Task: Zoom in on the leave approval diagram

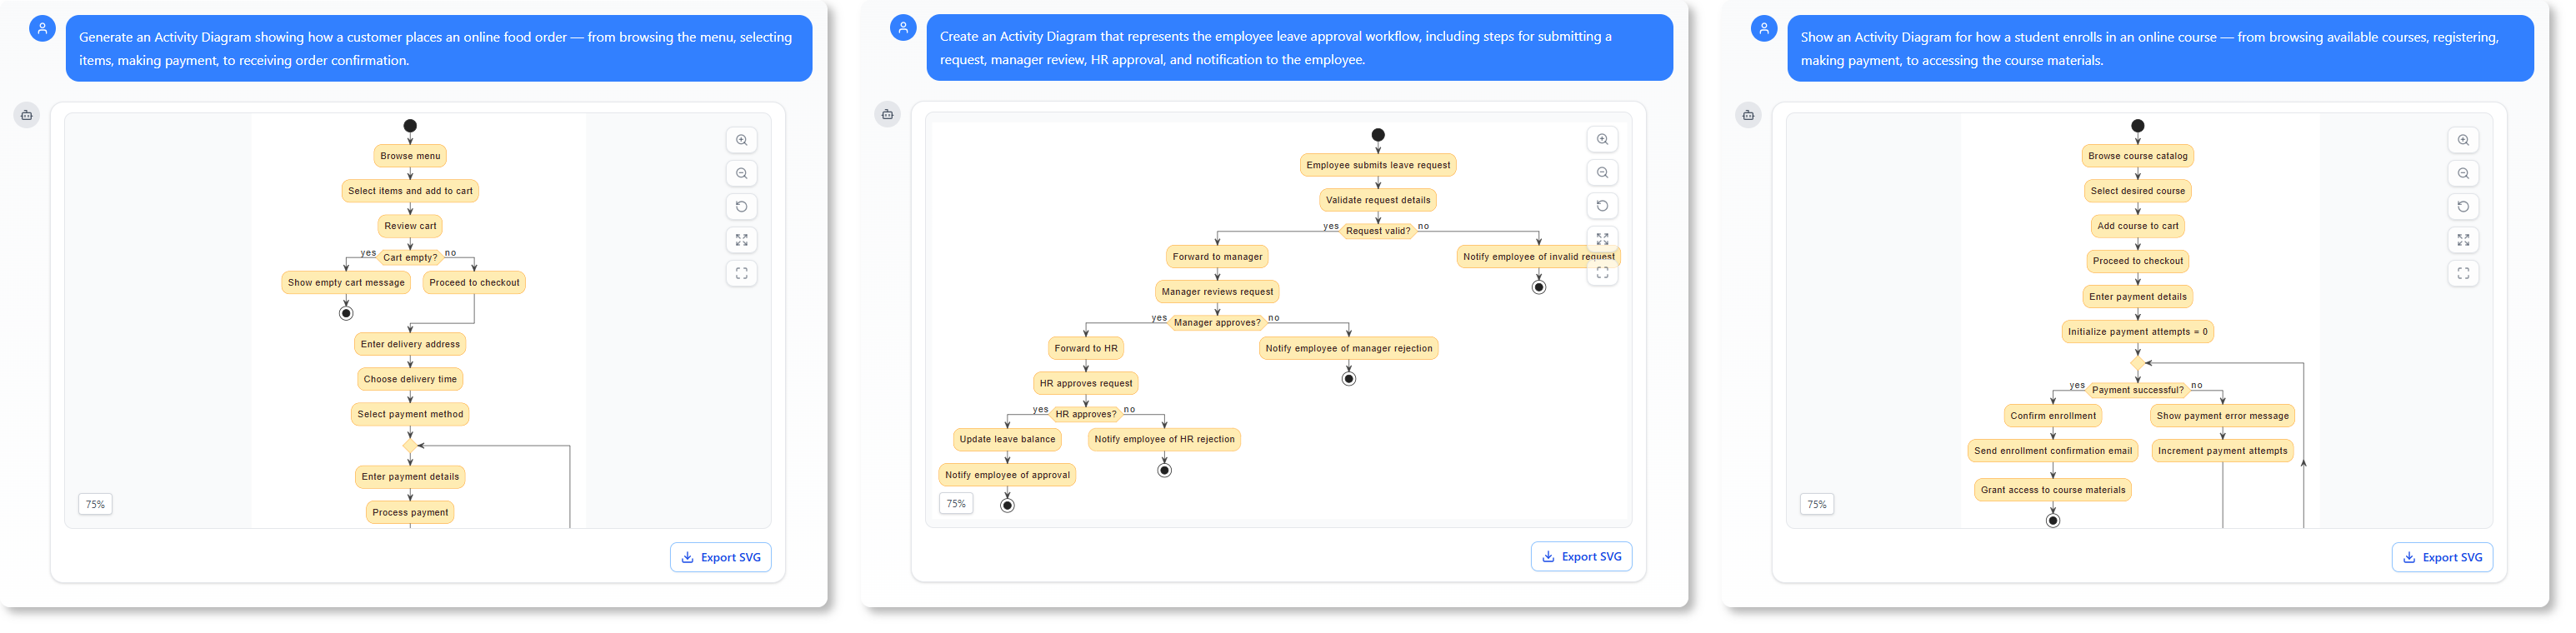Action: point(1602,139)
